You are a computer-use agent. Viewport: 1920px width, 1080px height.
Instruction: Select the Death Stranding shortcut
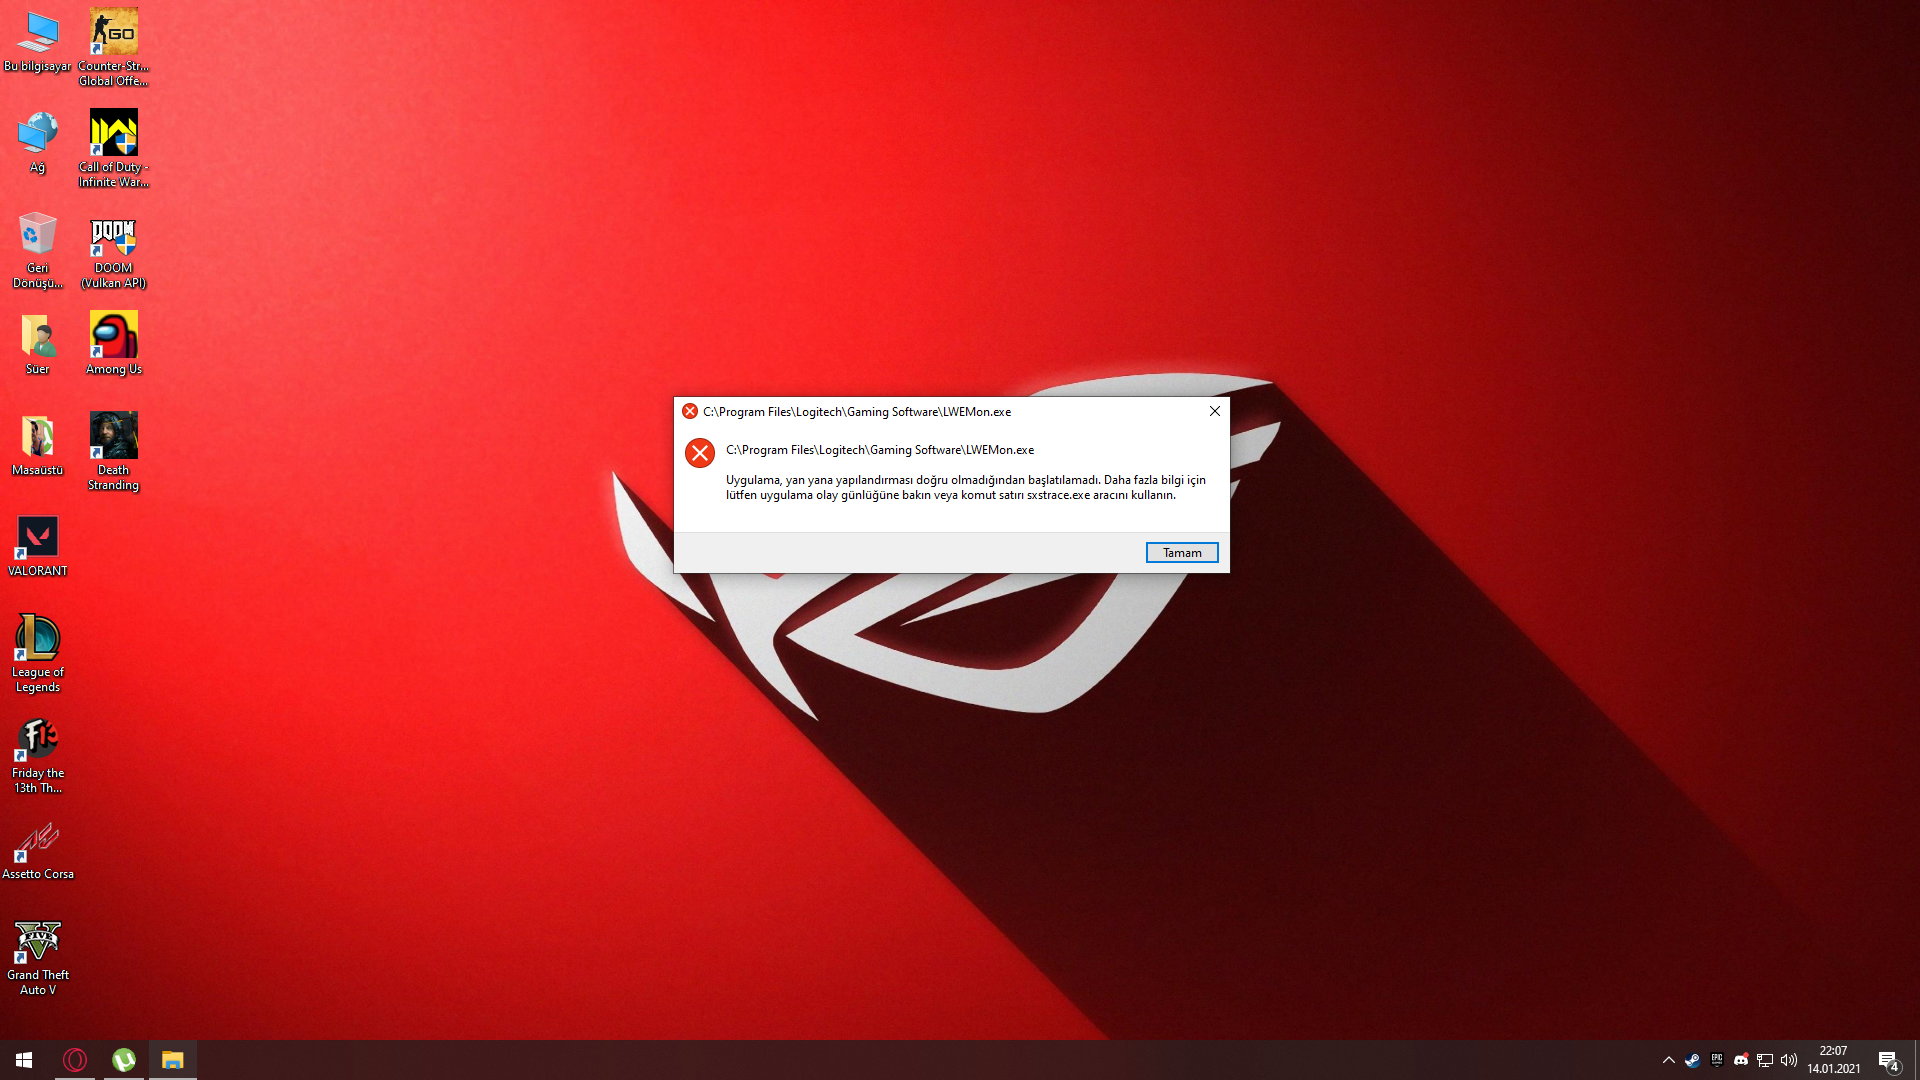click(114, 452)
